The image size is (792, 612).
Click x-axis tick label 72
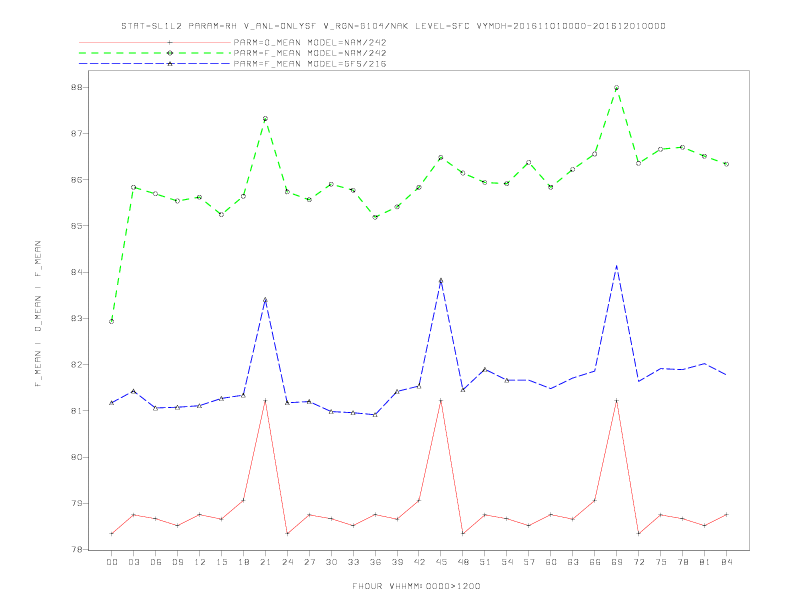(x=638, y=562)
